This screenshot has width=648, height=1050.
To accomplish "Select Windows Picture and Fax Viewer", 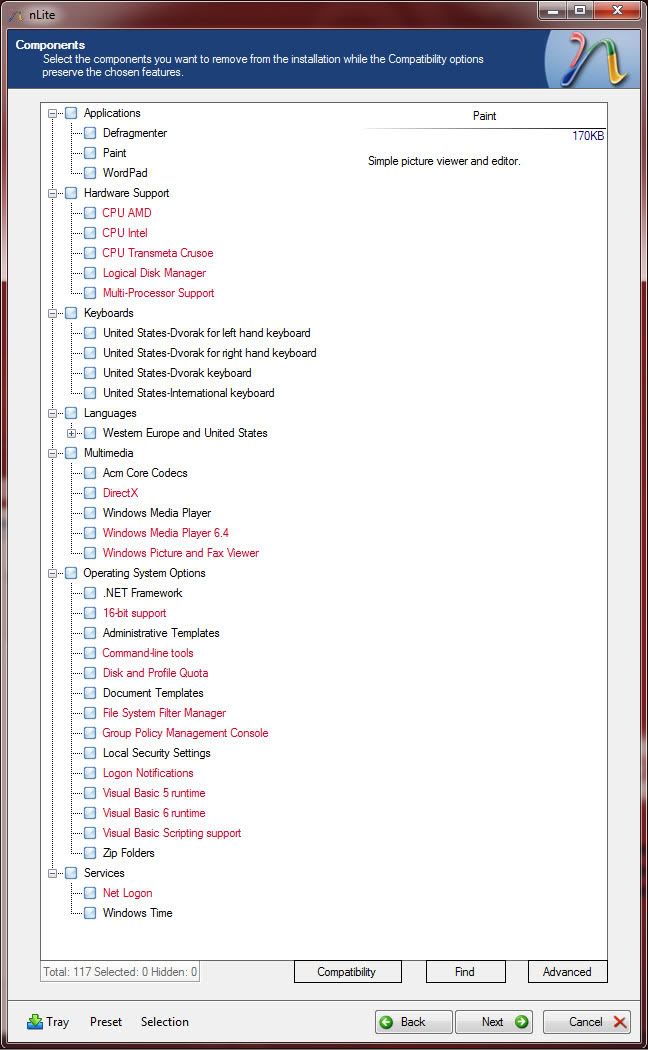I will click(x=181, y=553).
